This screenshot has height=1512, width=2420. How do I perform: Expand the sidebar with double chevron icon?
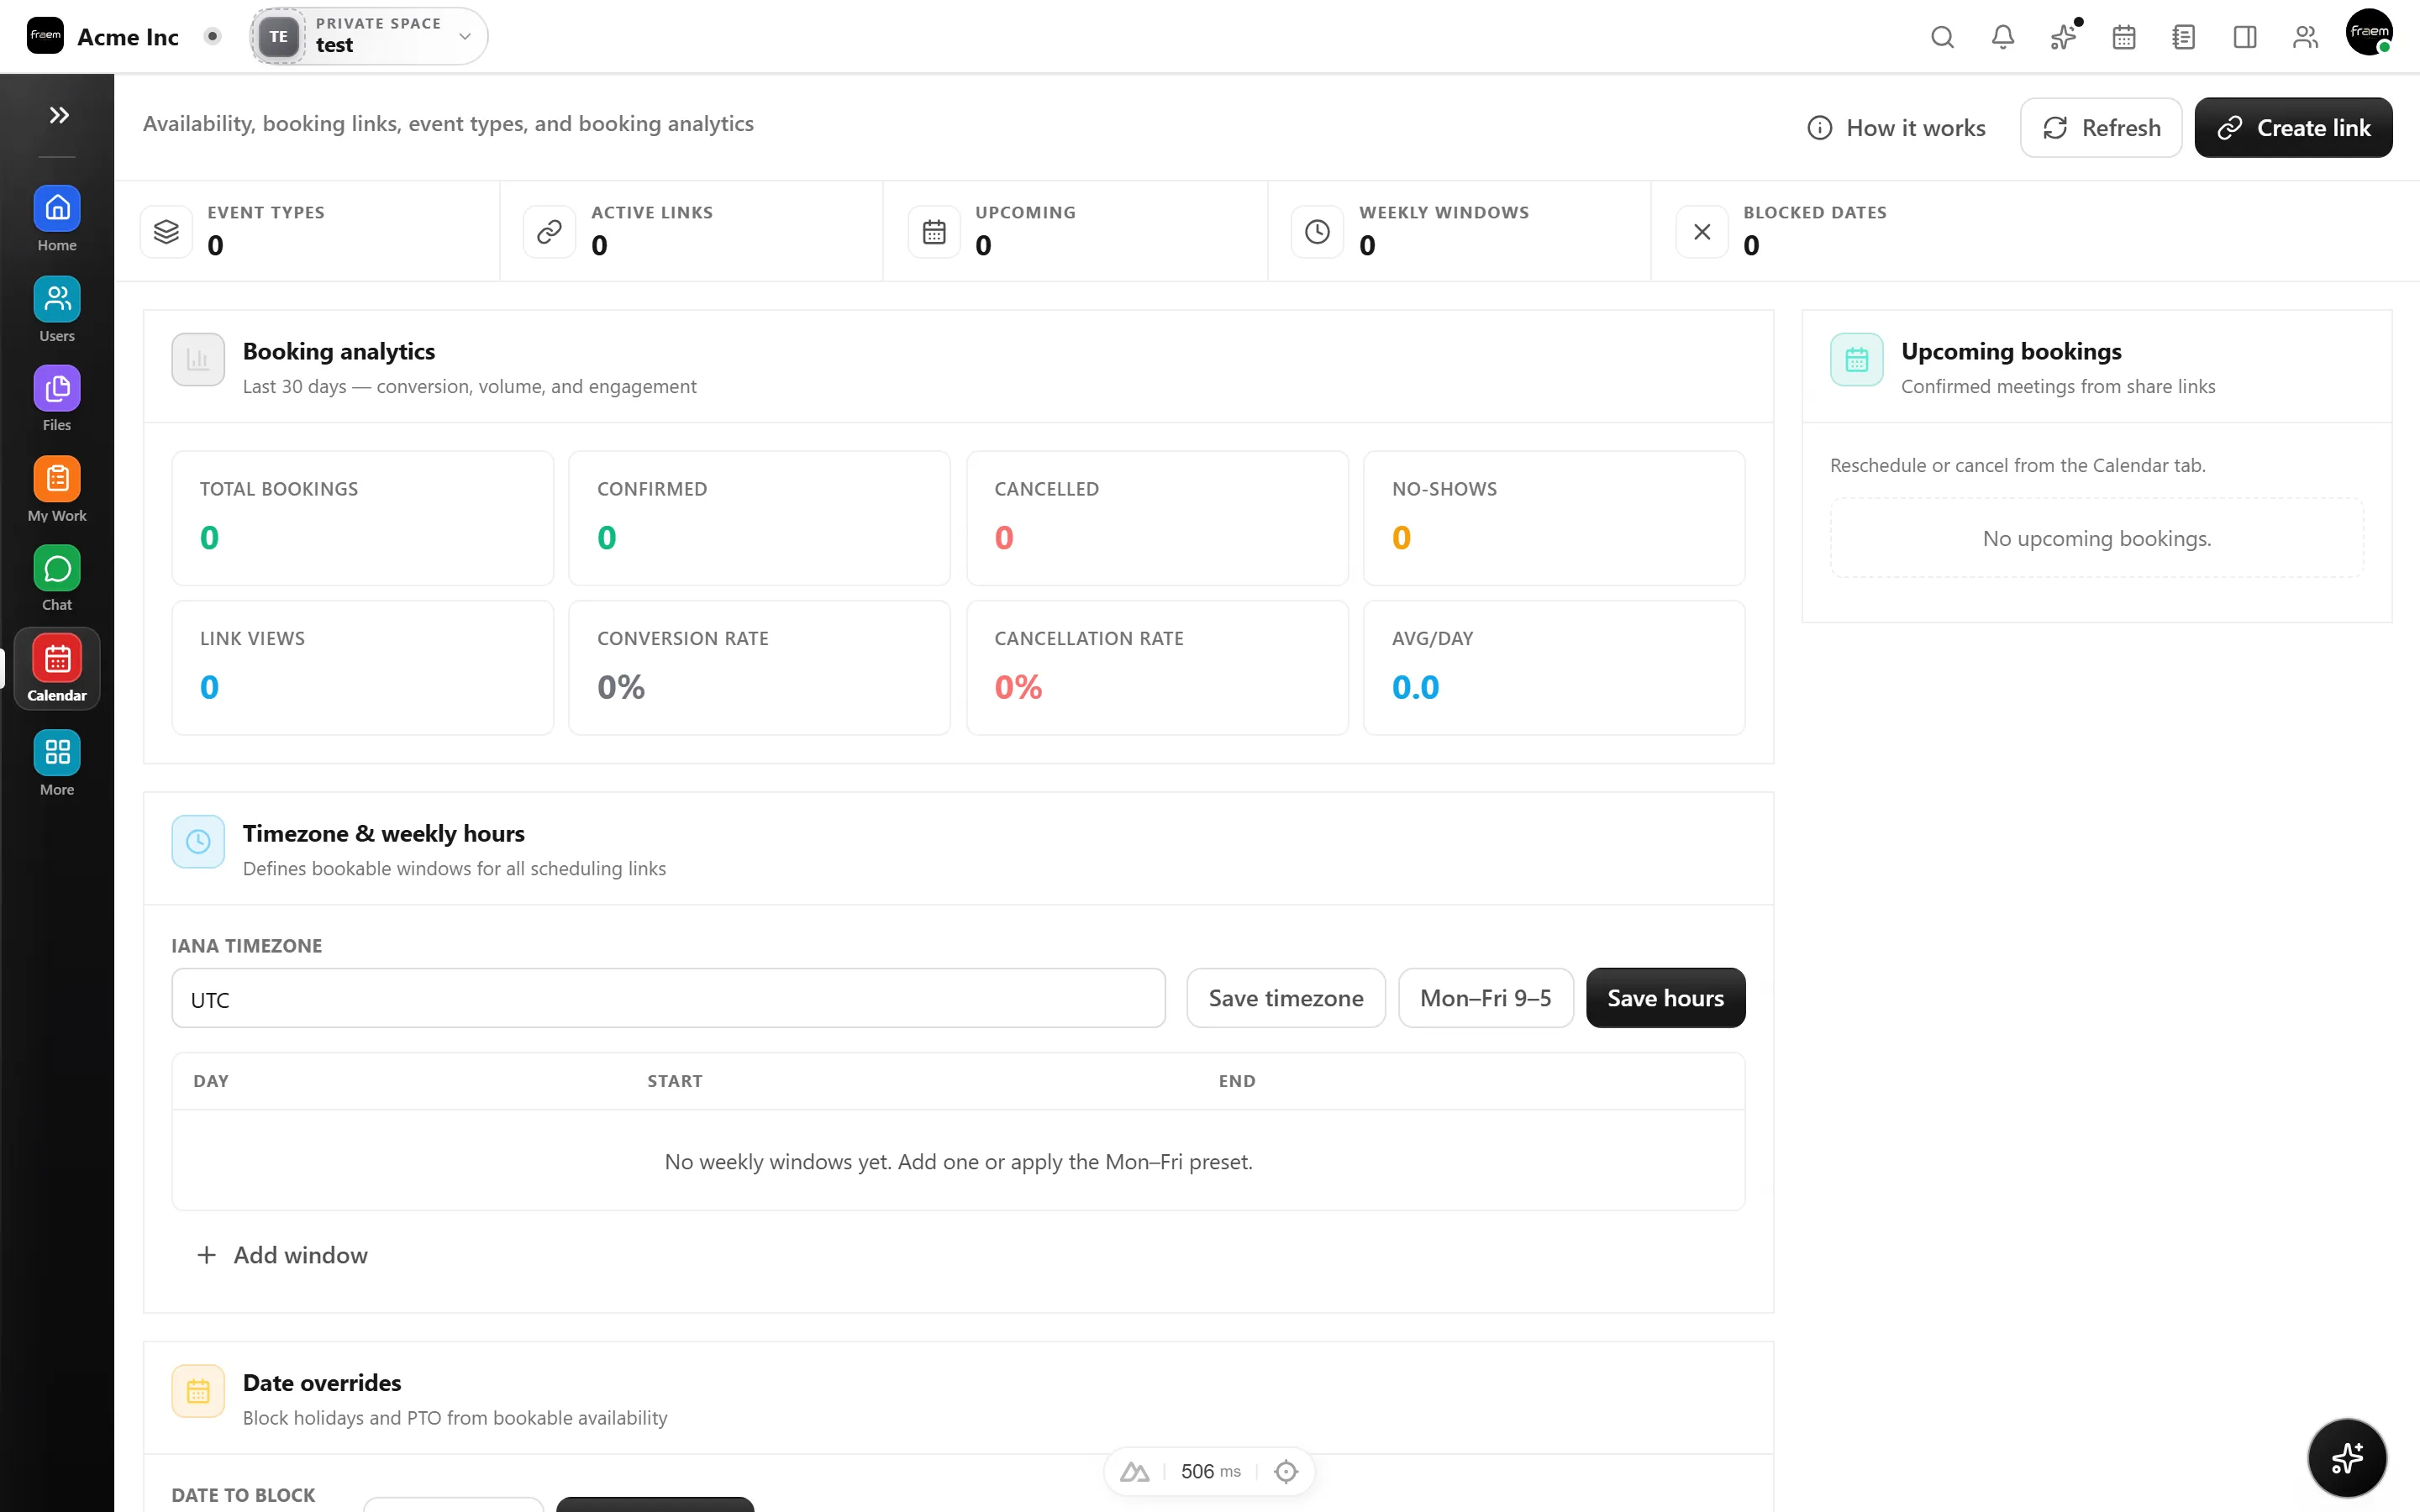[59, 115]
